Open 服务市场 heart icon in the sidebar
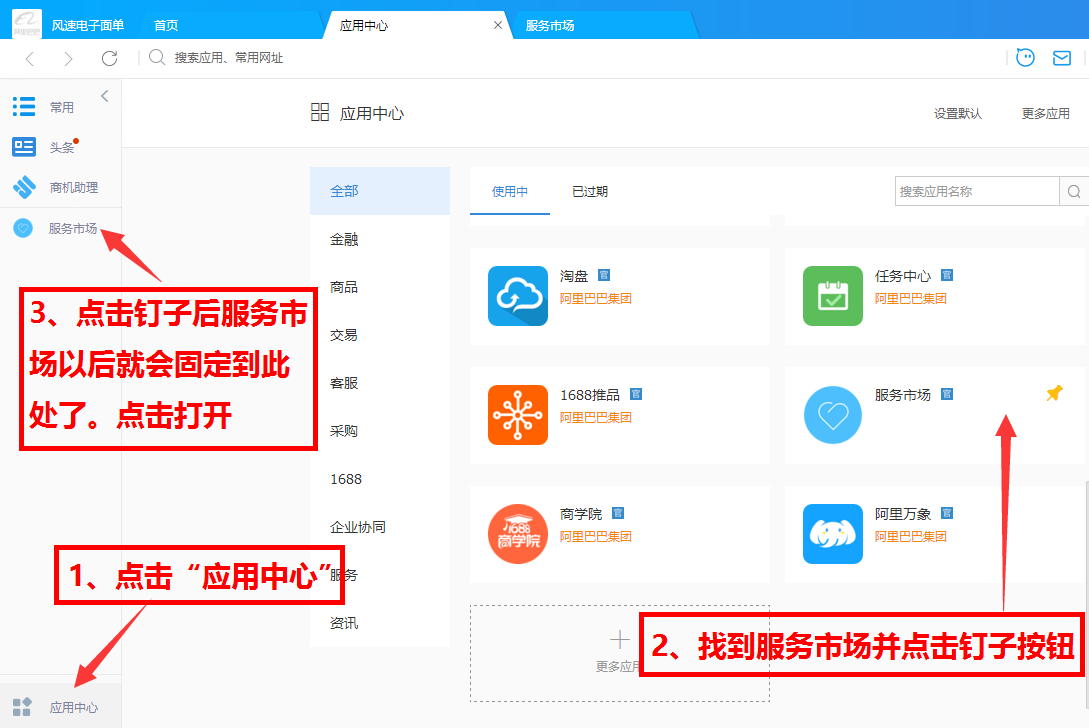Screen dimensions: 1089x728 click(x=23, y=228)
